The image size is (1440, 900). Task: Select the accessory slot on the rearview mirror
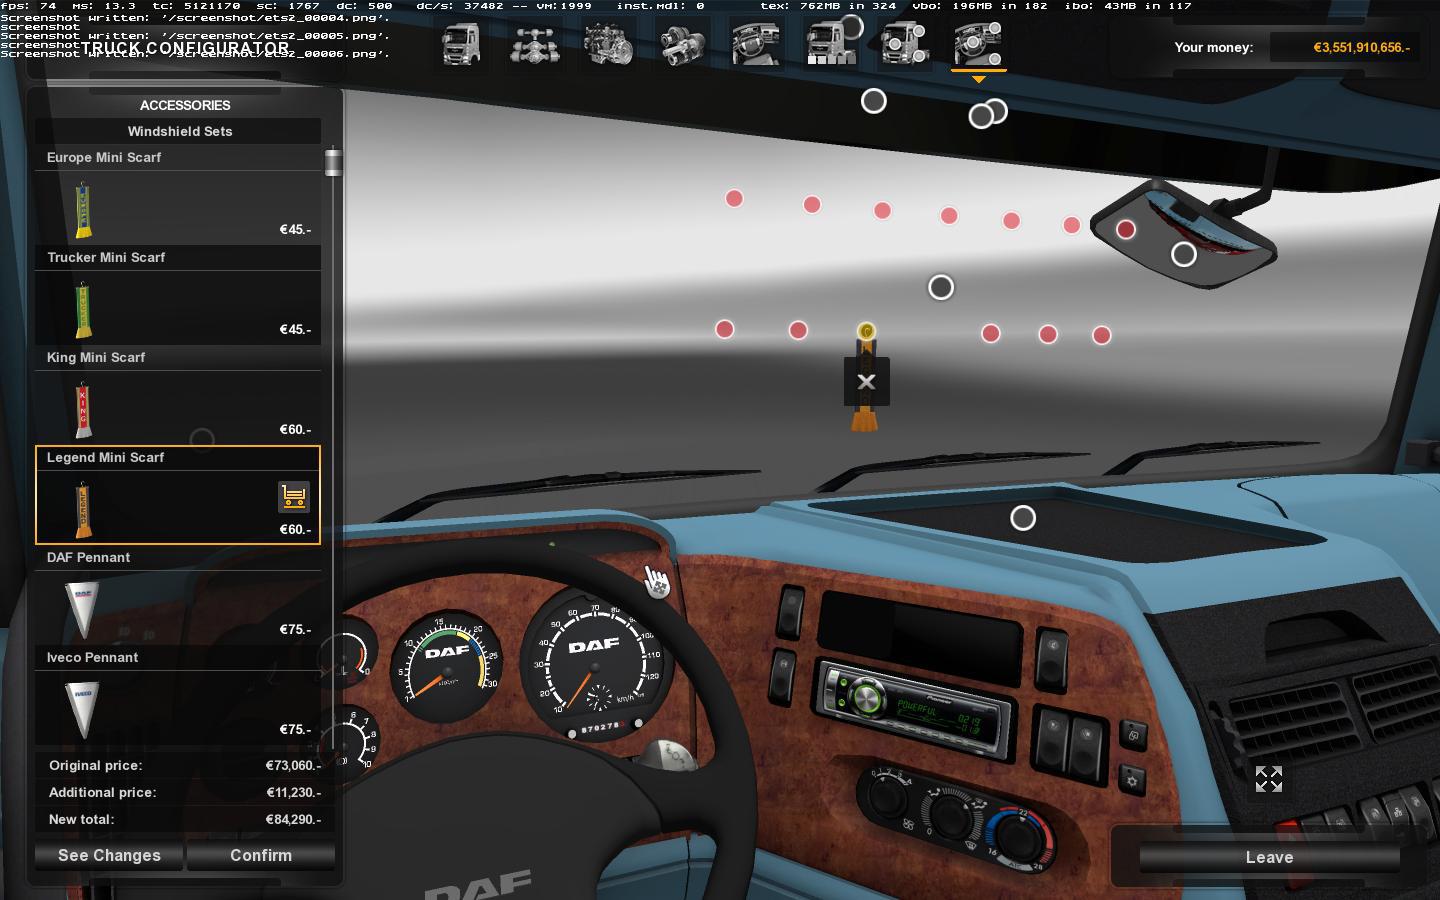[x=1184, y=254]
